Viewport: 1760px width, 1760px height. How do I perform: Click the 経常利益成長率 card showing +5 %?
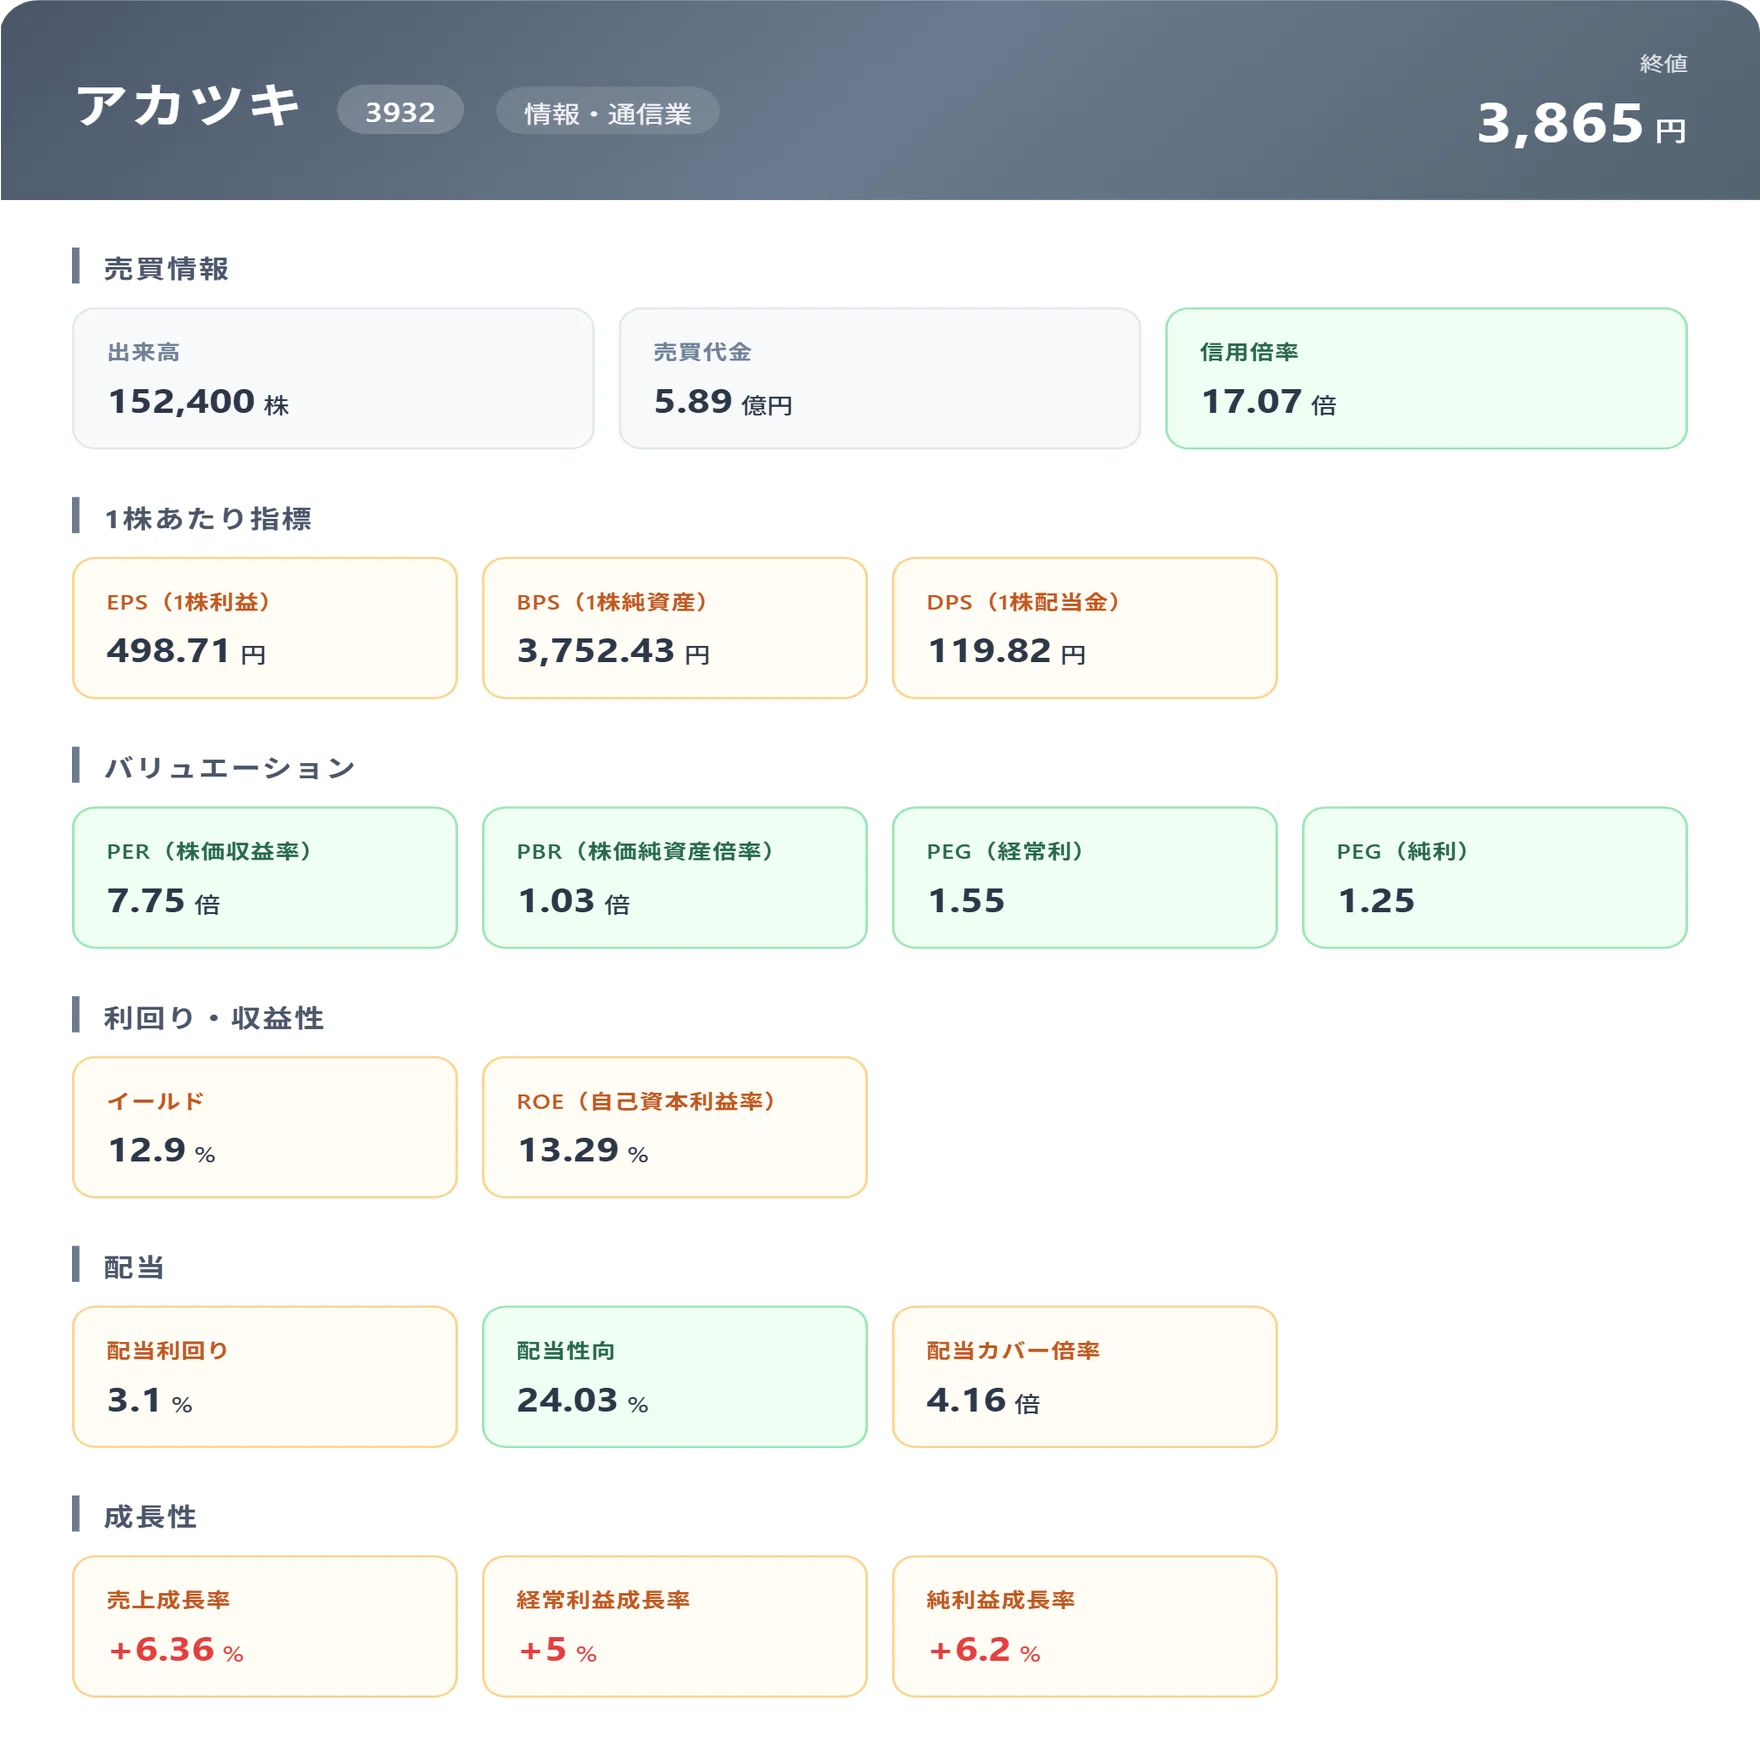pos(675,1626)
